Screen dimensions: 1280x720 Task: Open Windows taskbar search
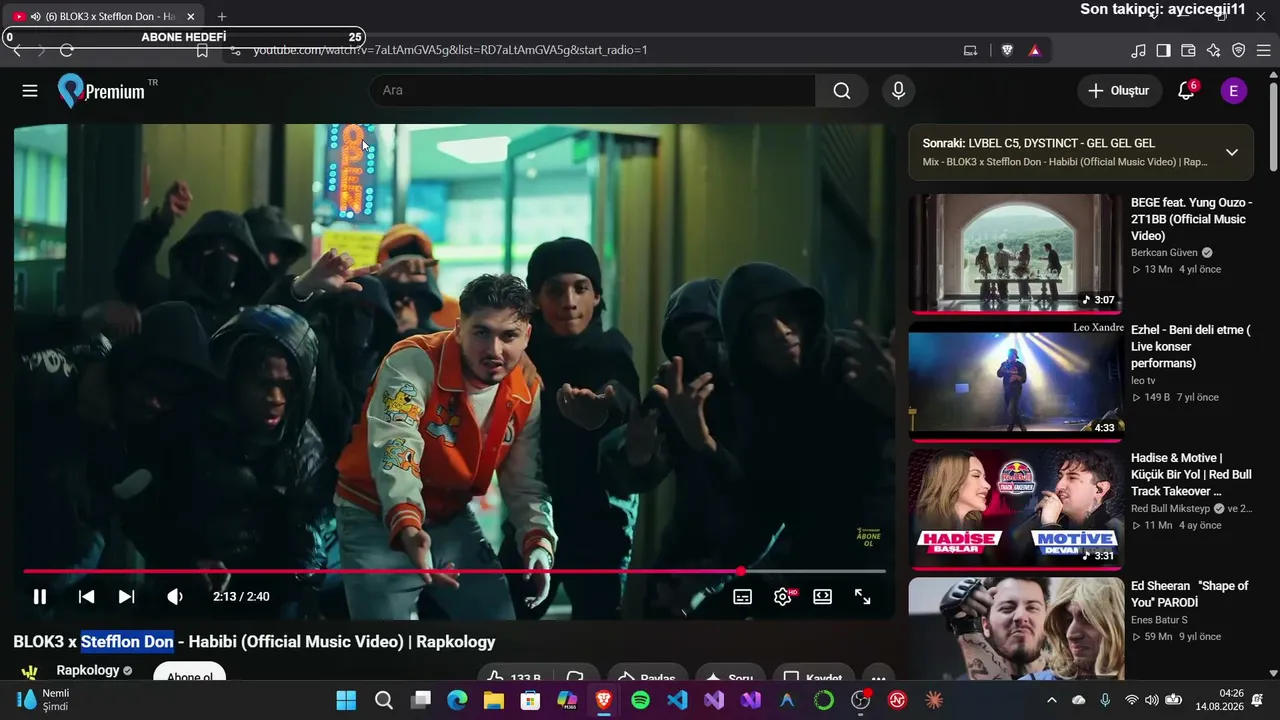coord(384,700)
